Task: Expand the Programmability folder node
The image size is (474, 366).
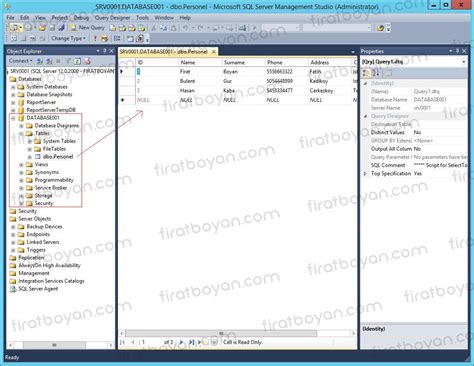Action: tap(21, 180)
